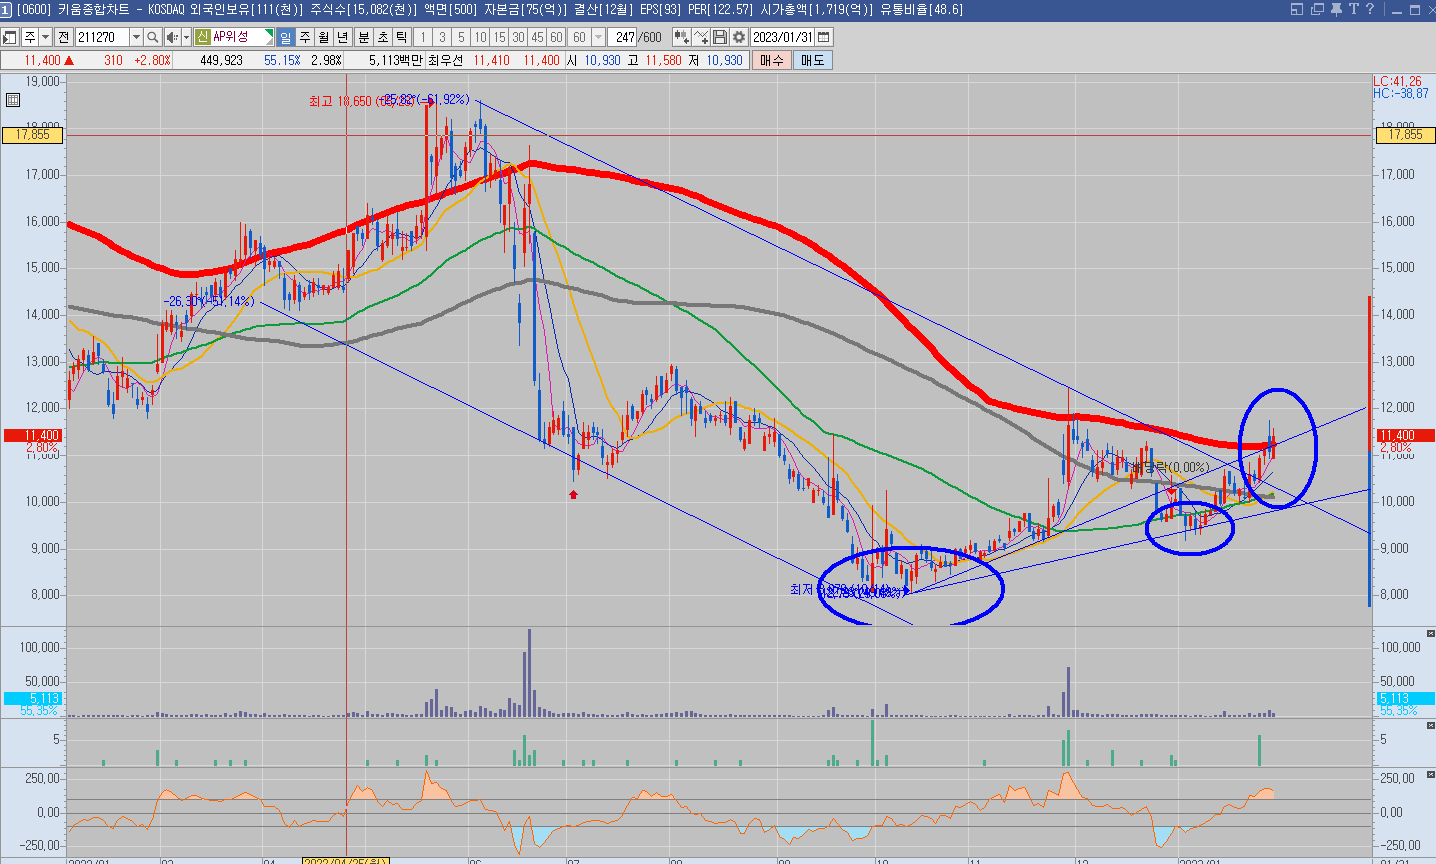1436x864 pixels.
Task: Select minute 분 chart period
Action: click(x=364, y=37)
